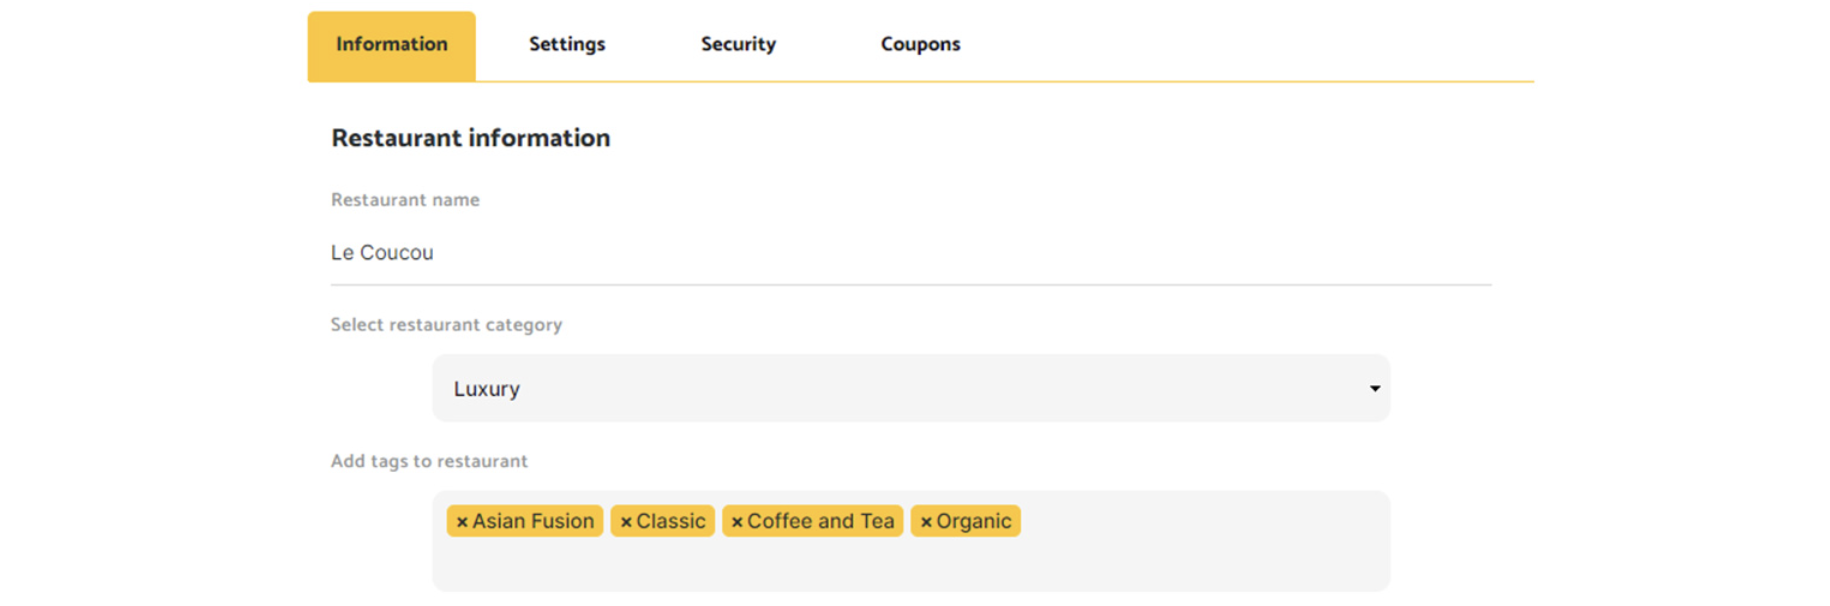The width and height of the screenshot is (1830, 606).
Task: Open the Settings tab
Action: (567, 45)
